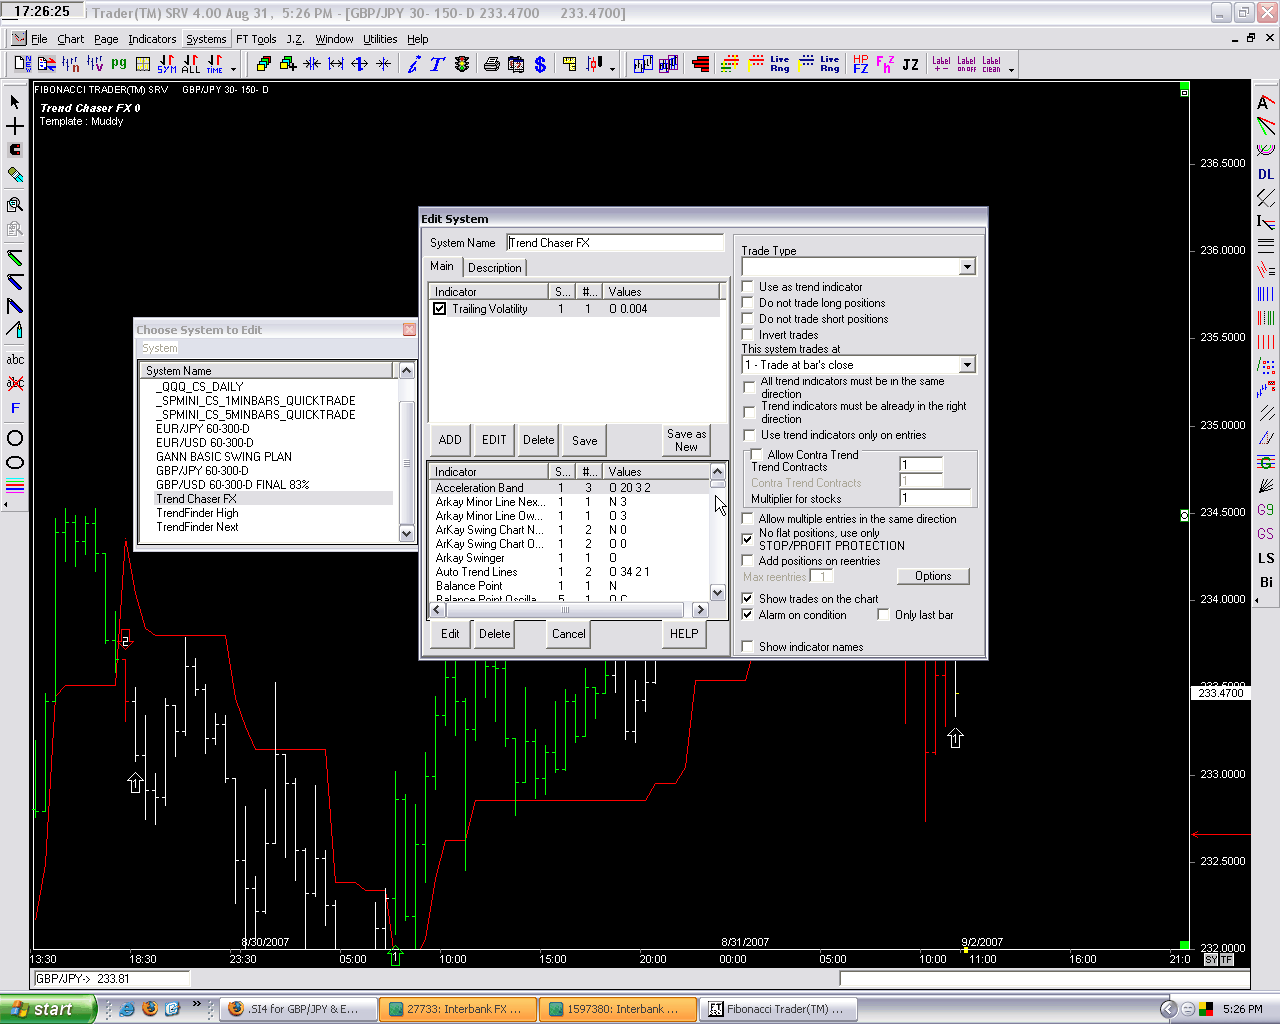The image size is (1280, 1024).
Task: Open the FT Tools menu
Action: 256,39
